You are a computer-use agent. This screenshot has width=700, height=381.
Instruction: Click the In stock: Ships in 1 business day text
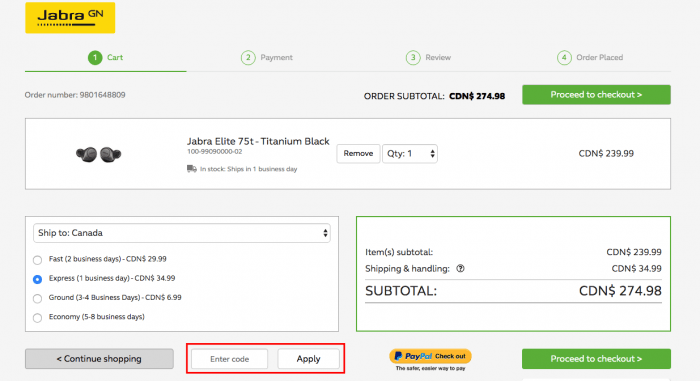[x=249, y=169]
